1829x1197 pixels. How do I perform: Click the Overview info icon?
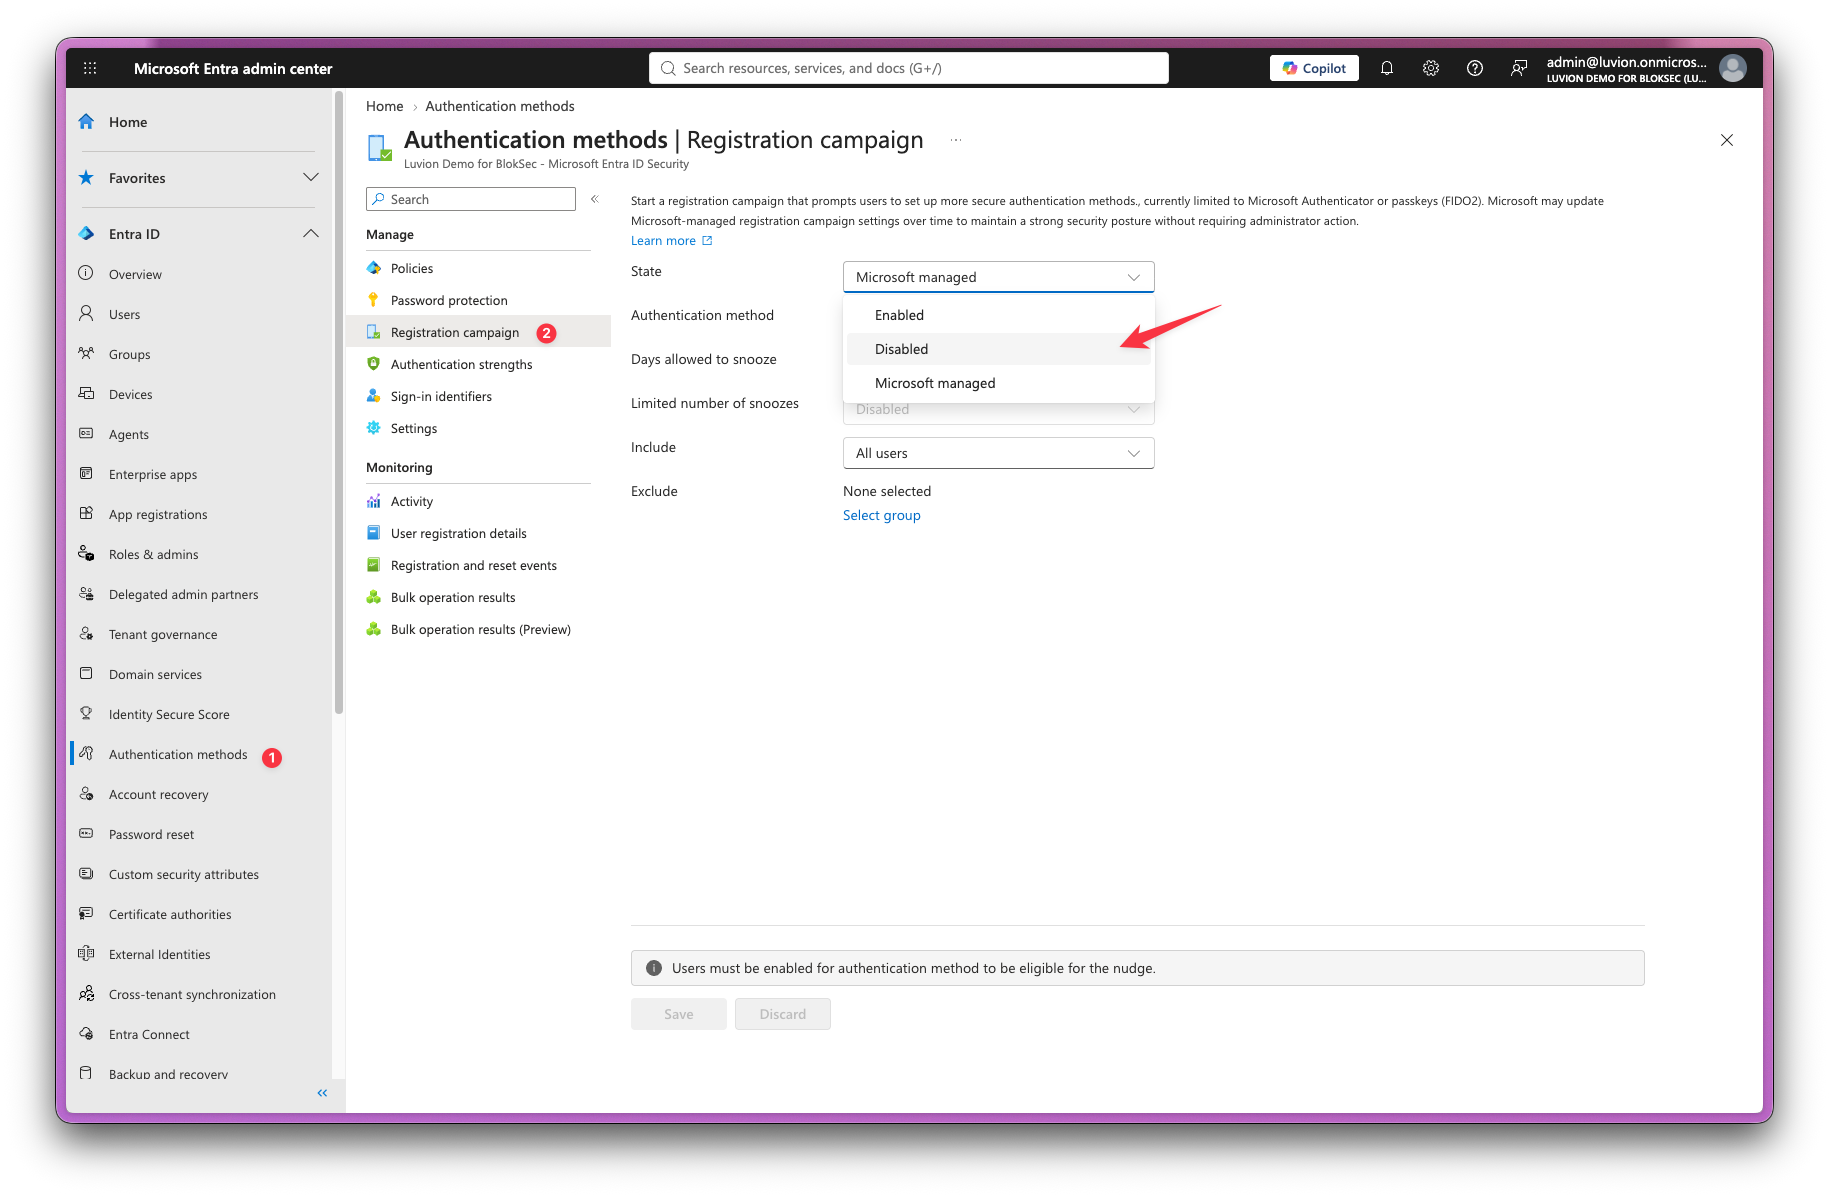[x=86, y=273]
